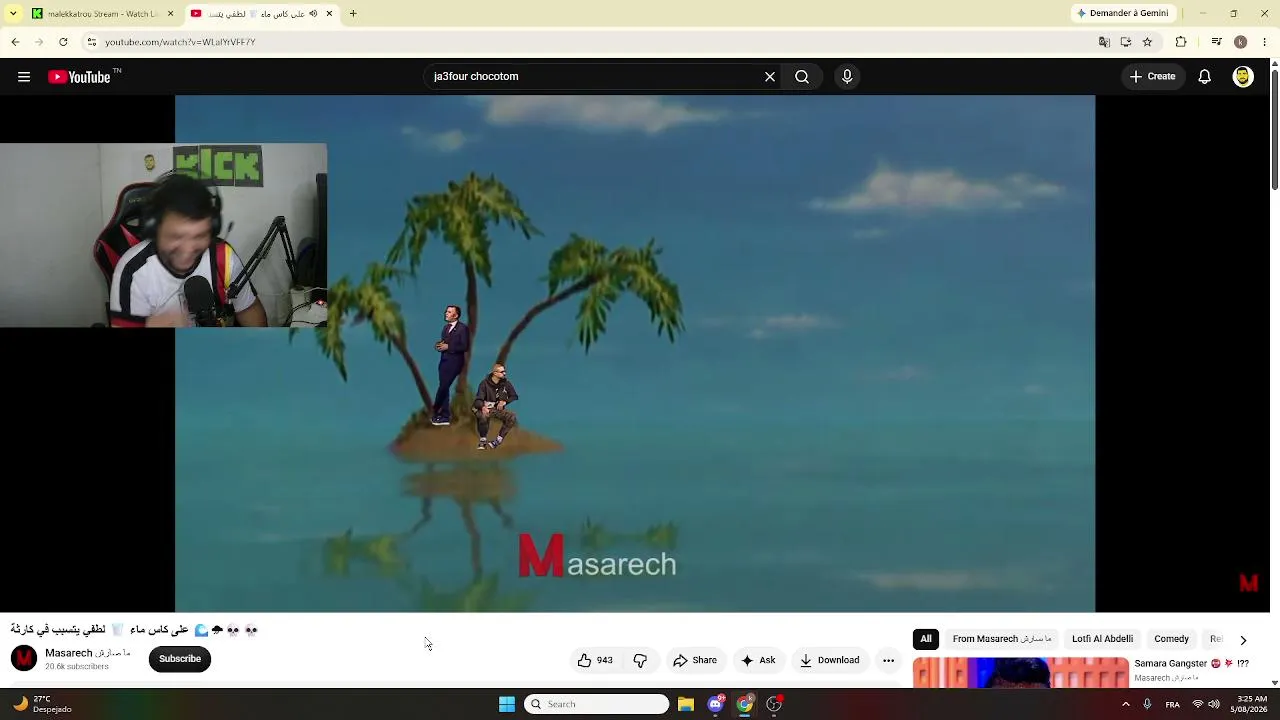Open the Samara Gangster video thumbnail
Image resolution: width=1280 pixels, height=720 pixels.
[x=1020, y=672]
